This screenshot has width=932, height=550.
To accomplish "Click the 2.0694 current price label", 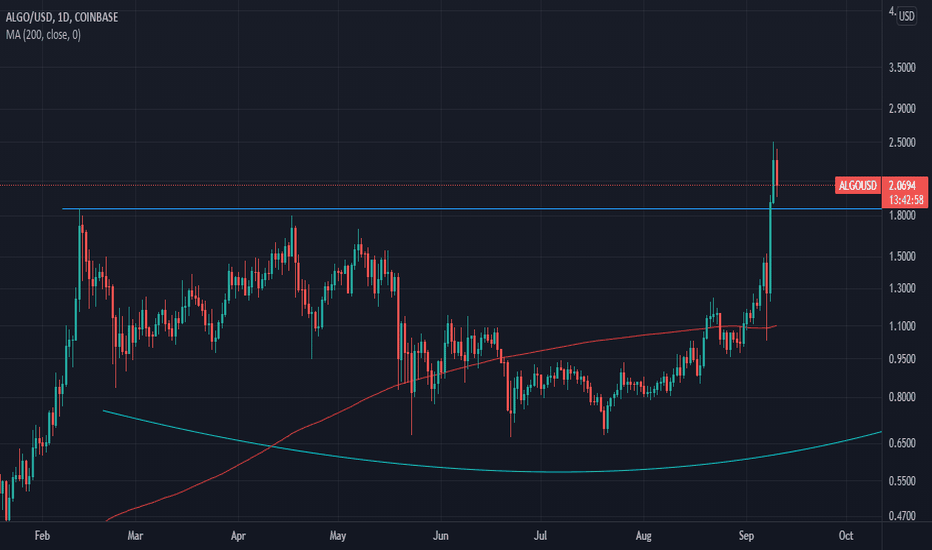I will (902, 186).
